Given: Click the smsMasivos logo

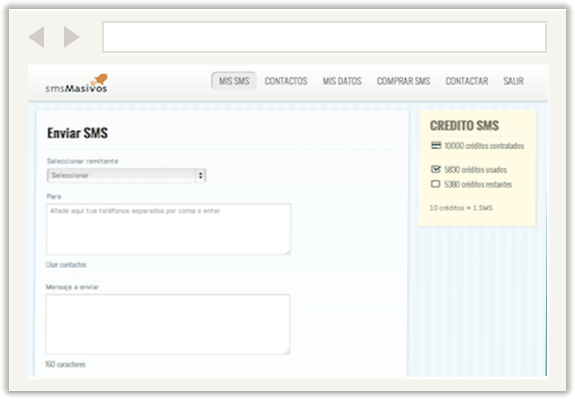Looking at the screenshot, I should coord(77,83).
